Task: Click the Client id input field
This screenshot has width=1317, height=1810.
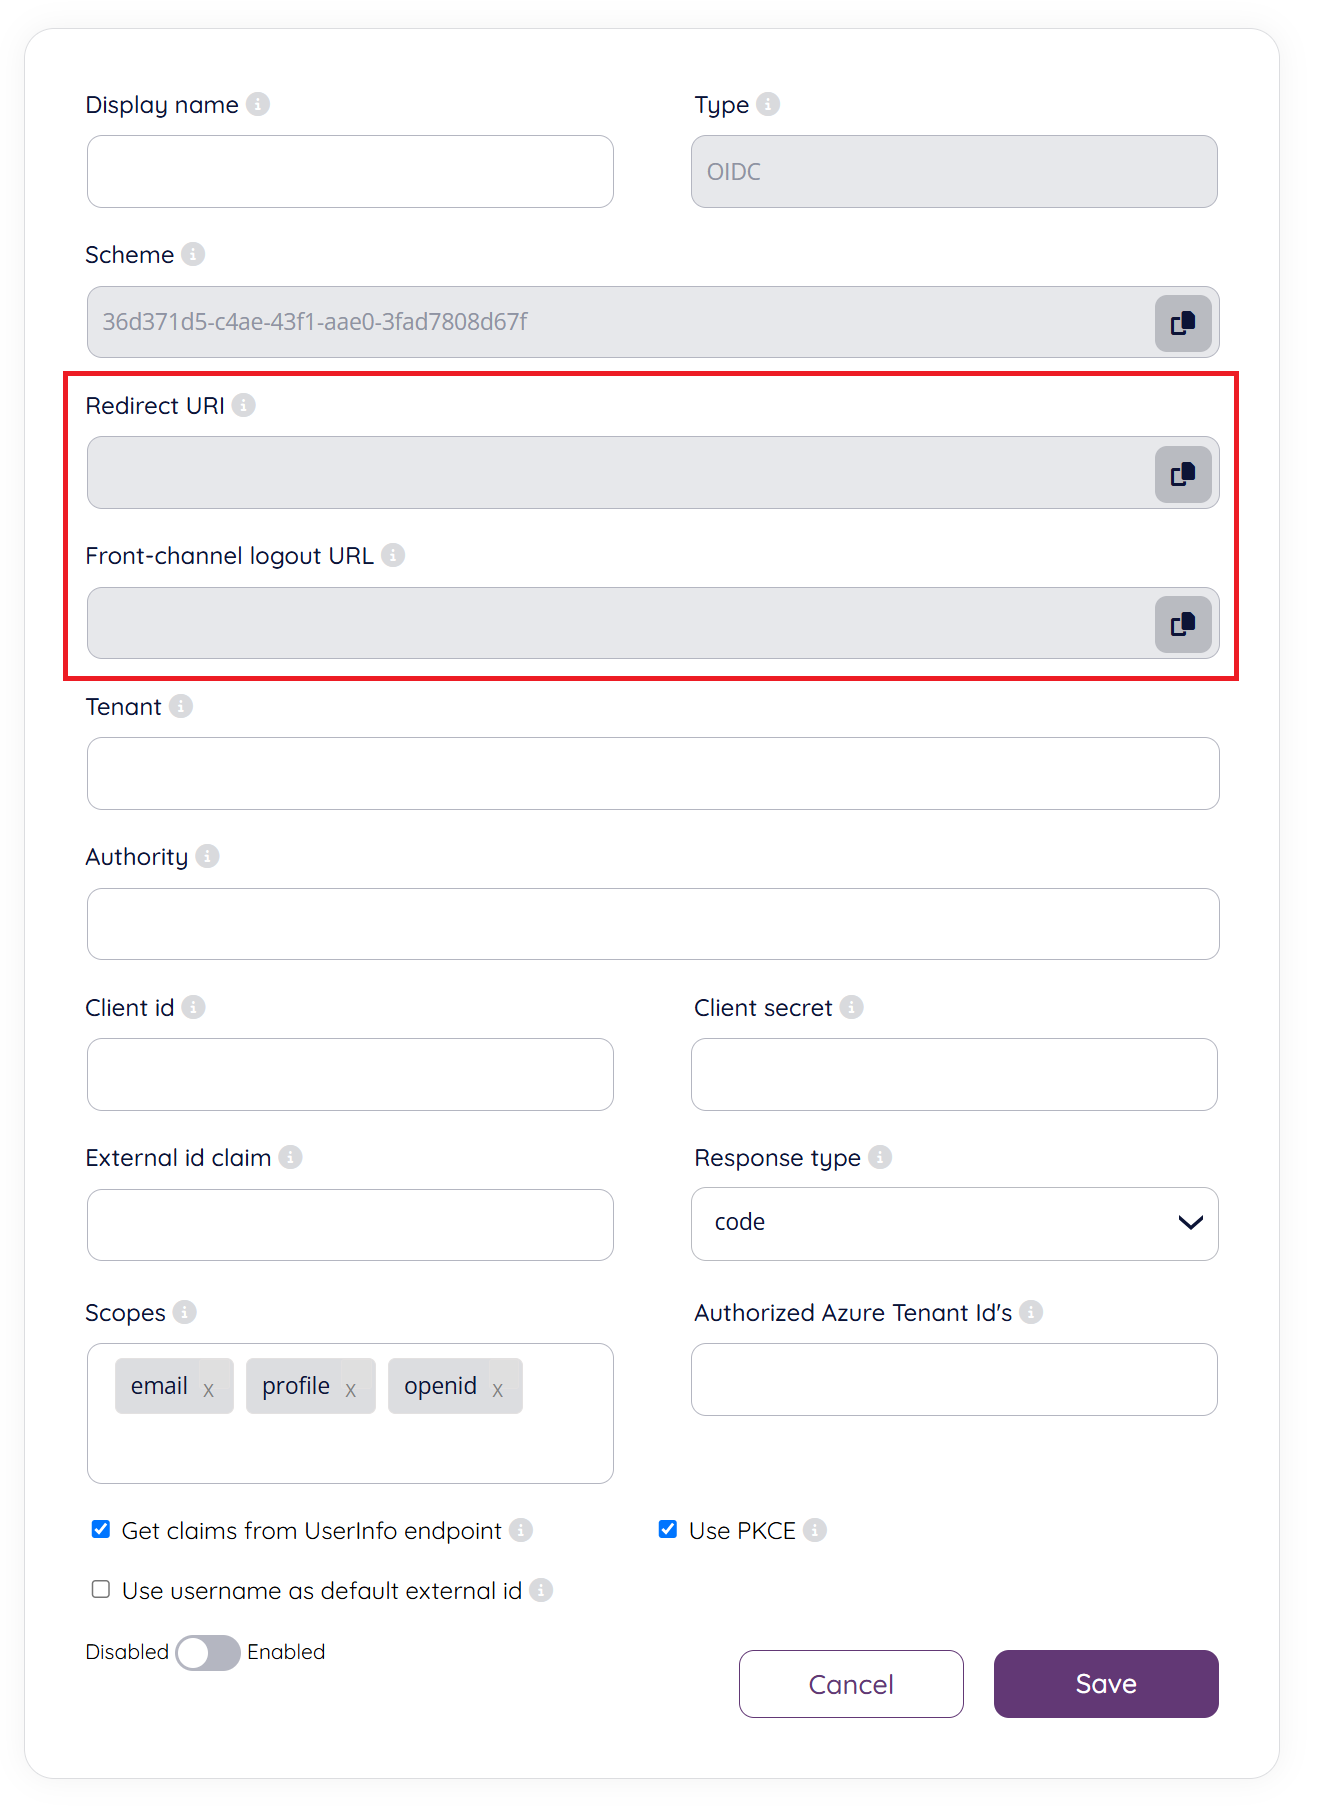Action: click(x=350, y=1074)
